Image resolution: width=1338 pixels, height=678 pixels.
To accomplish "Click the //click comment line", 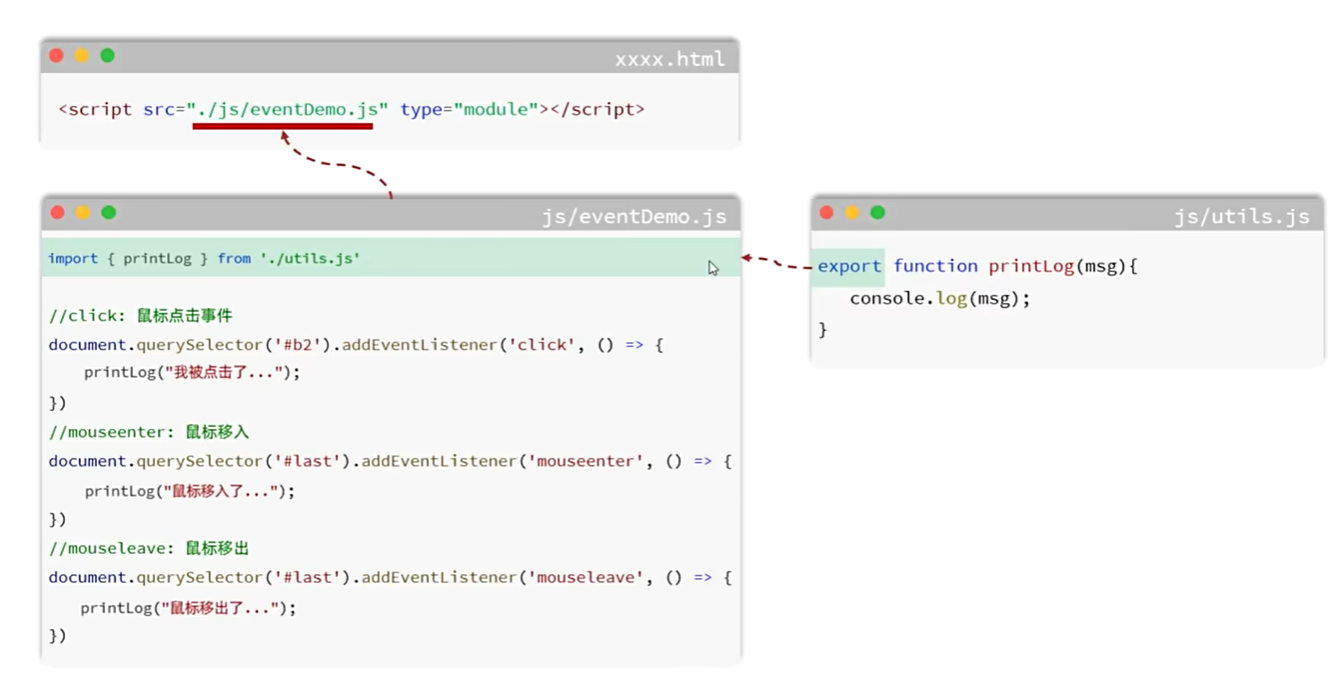I will coord(140,316).
